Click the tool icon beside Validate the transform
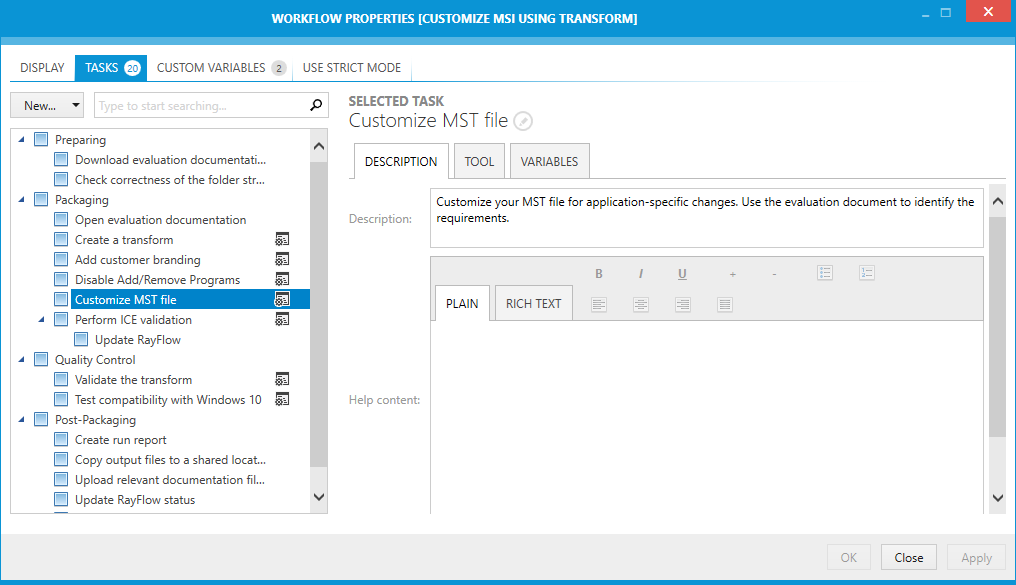 [282, 379]
